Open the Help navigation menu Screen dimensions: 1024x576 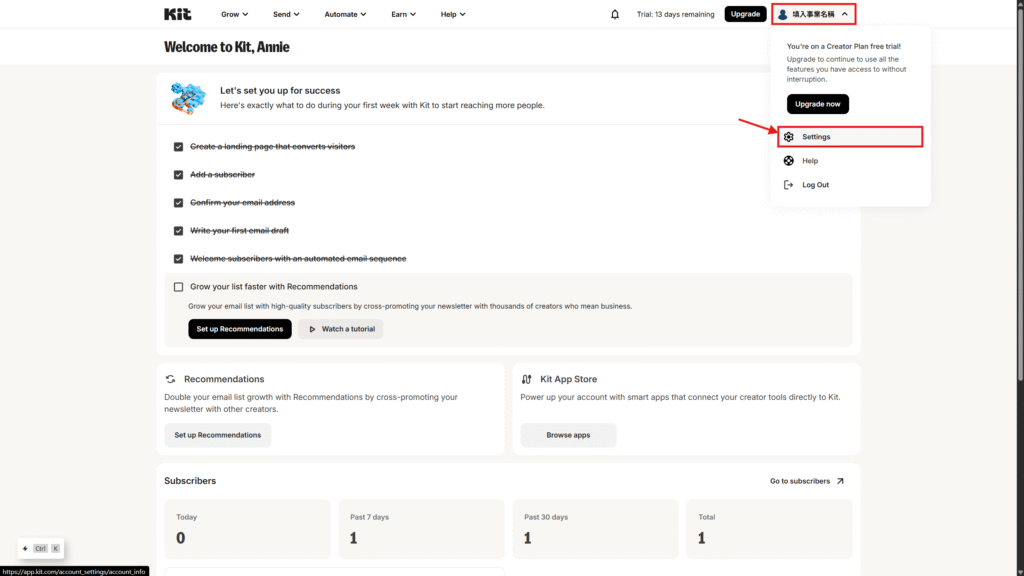pos(454,14)
